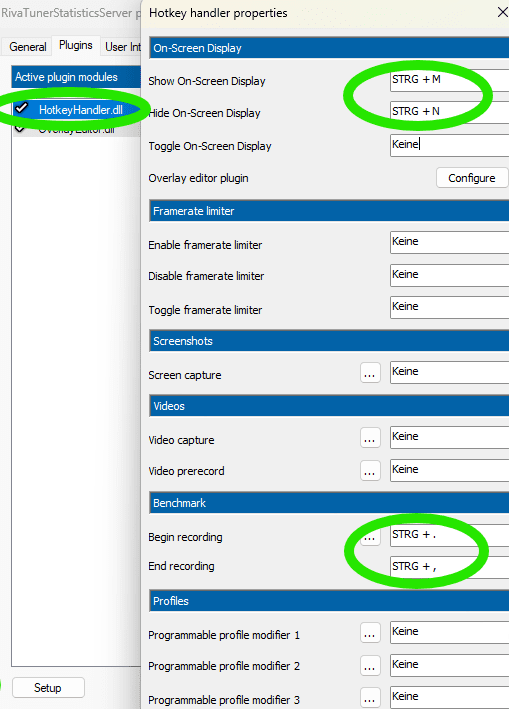Open Screen capture options ellipsis button

(370, 373)
